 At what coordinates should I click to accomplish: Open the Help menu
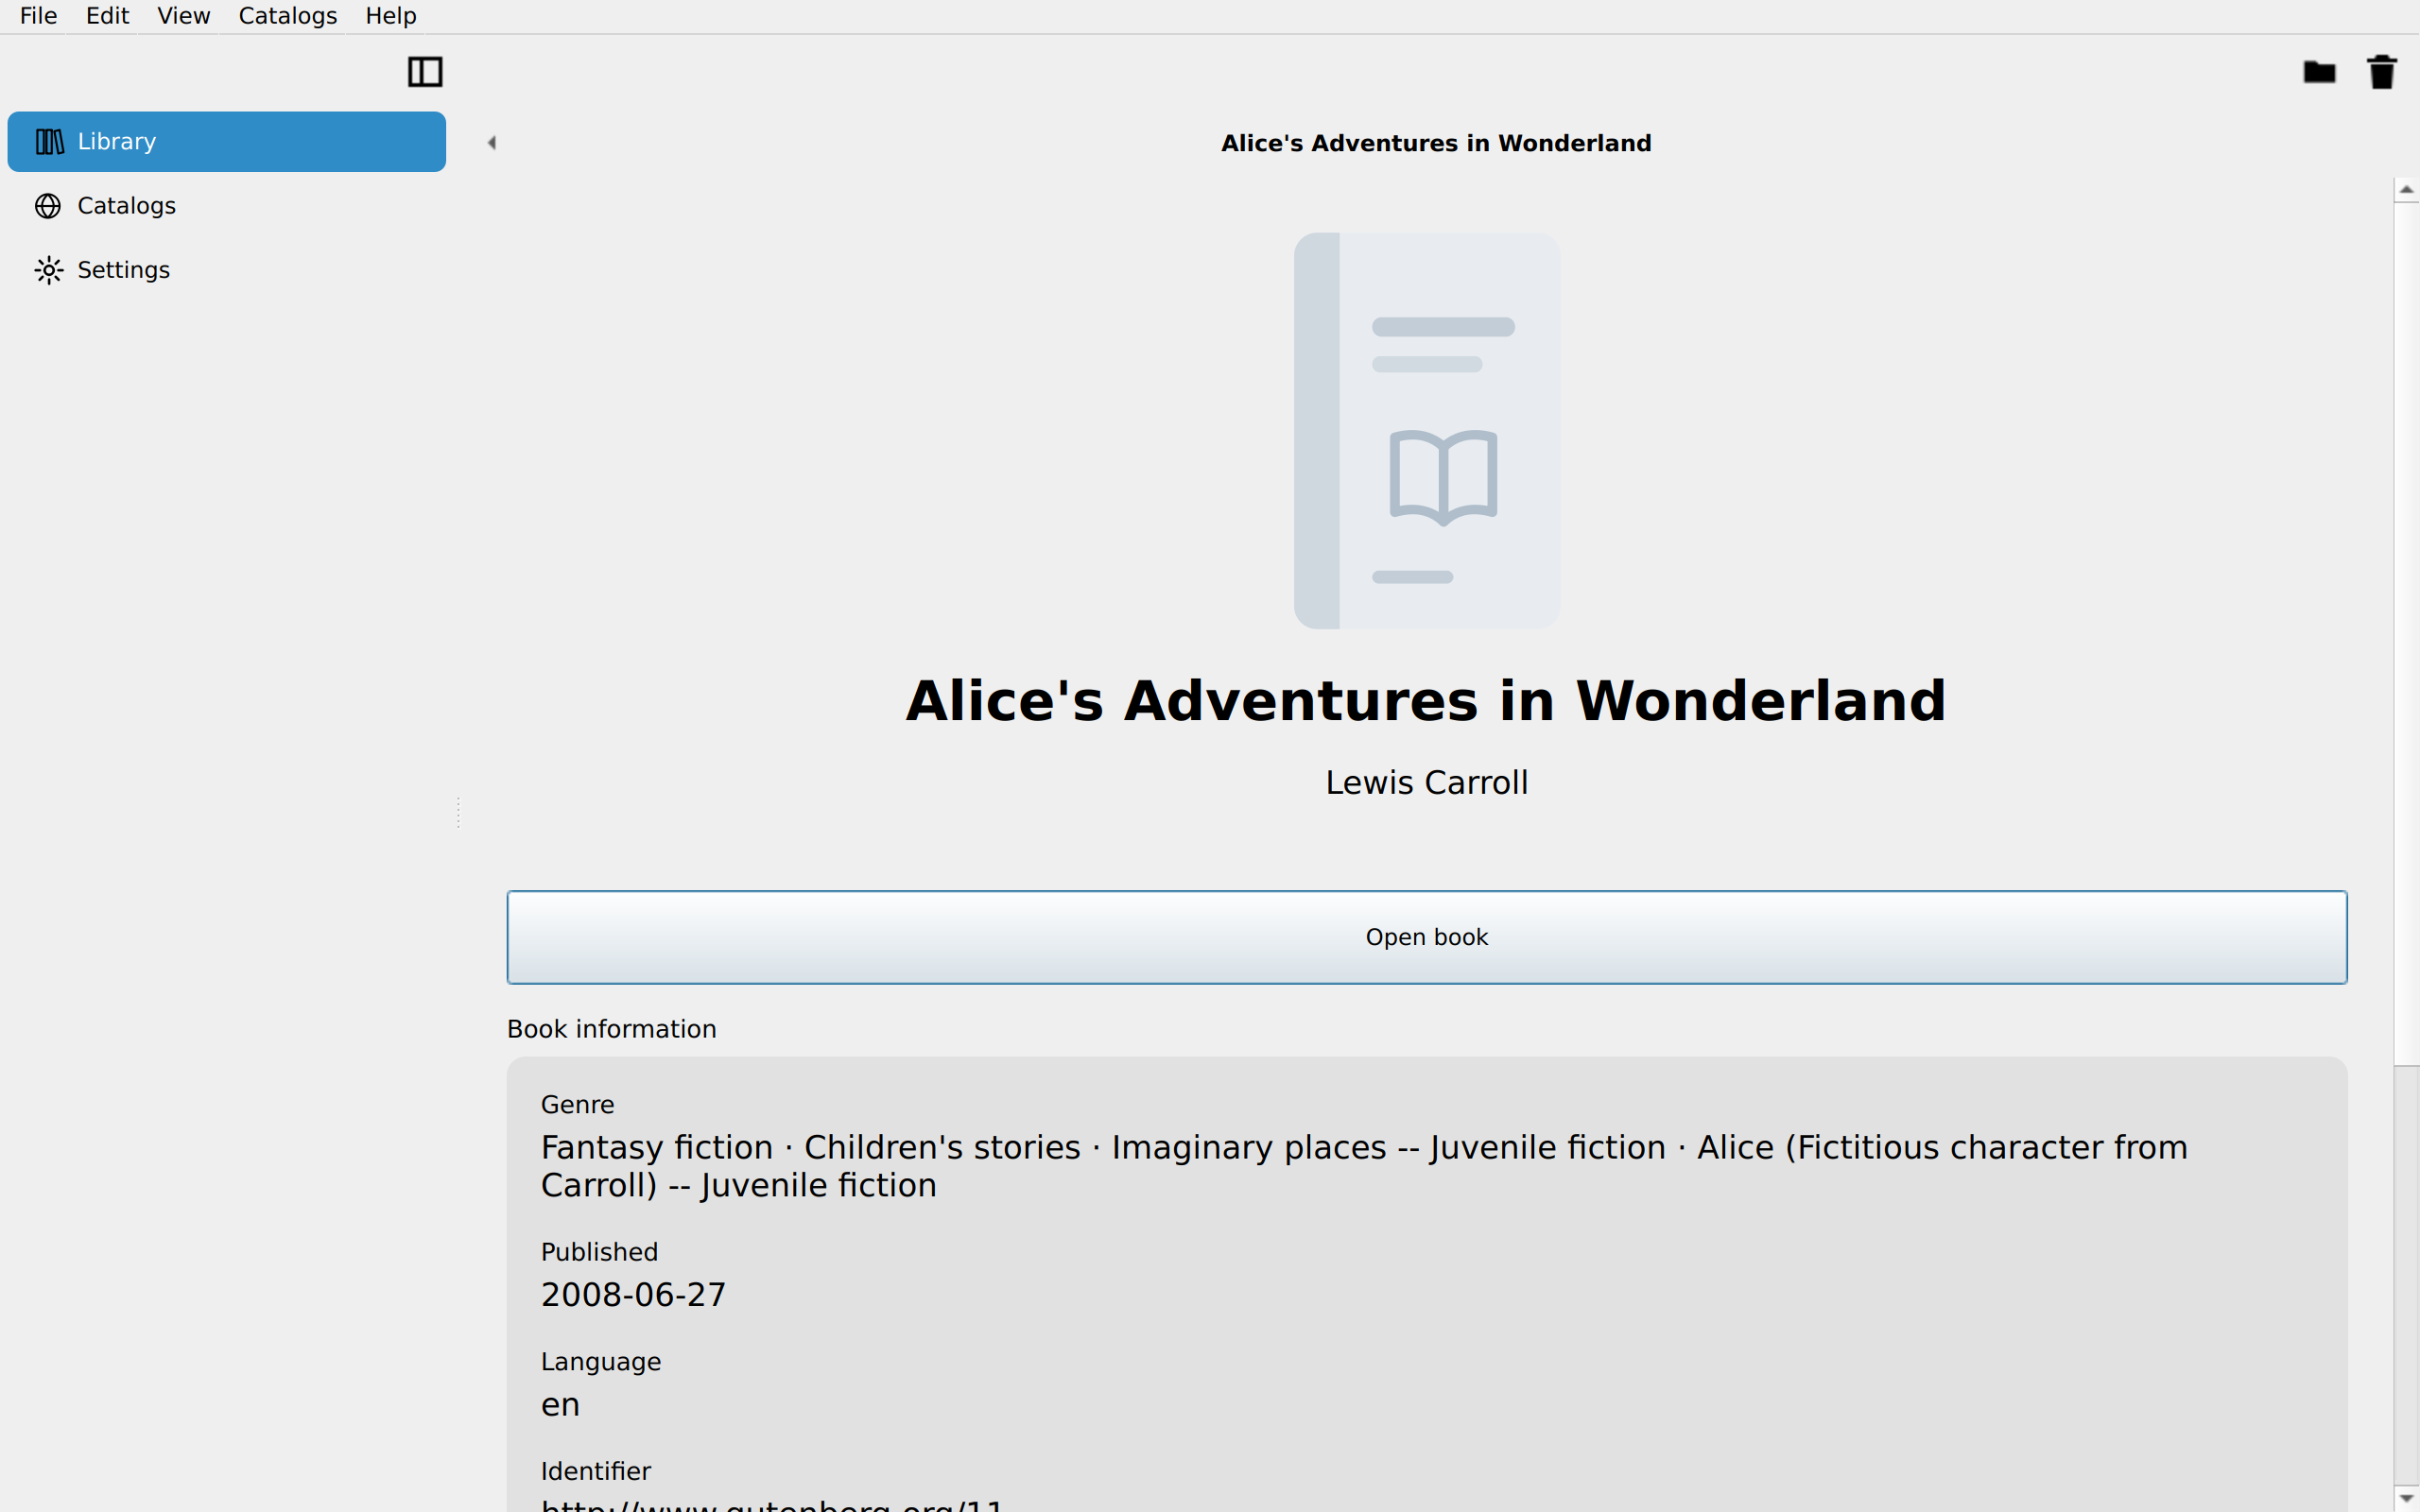[391, 16]
